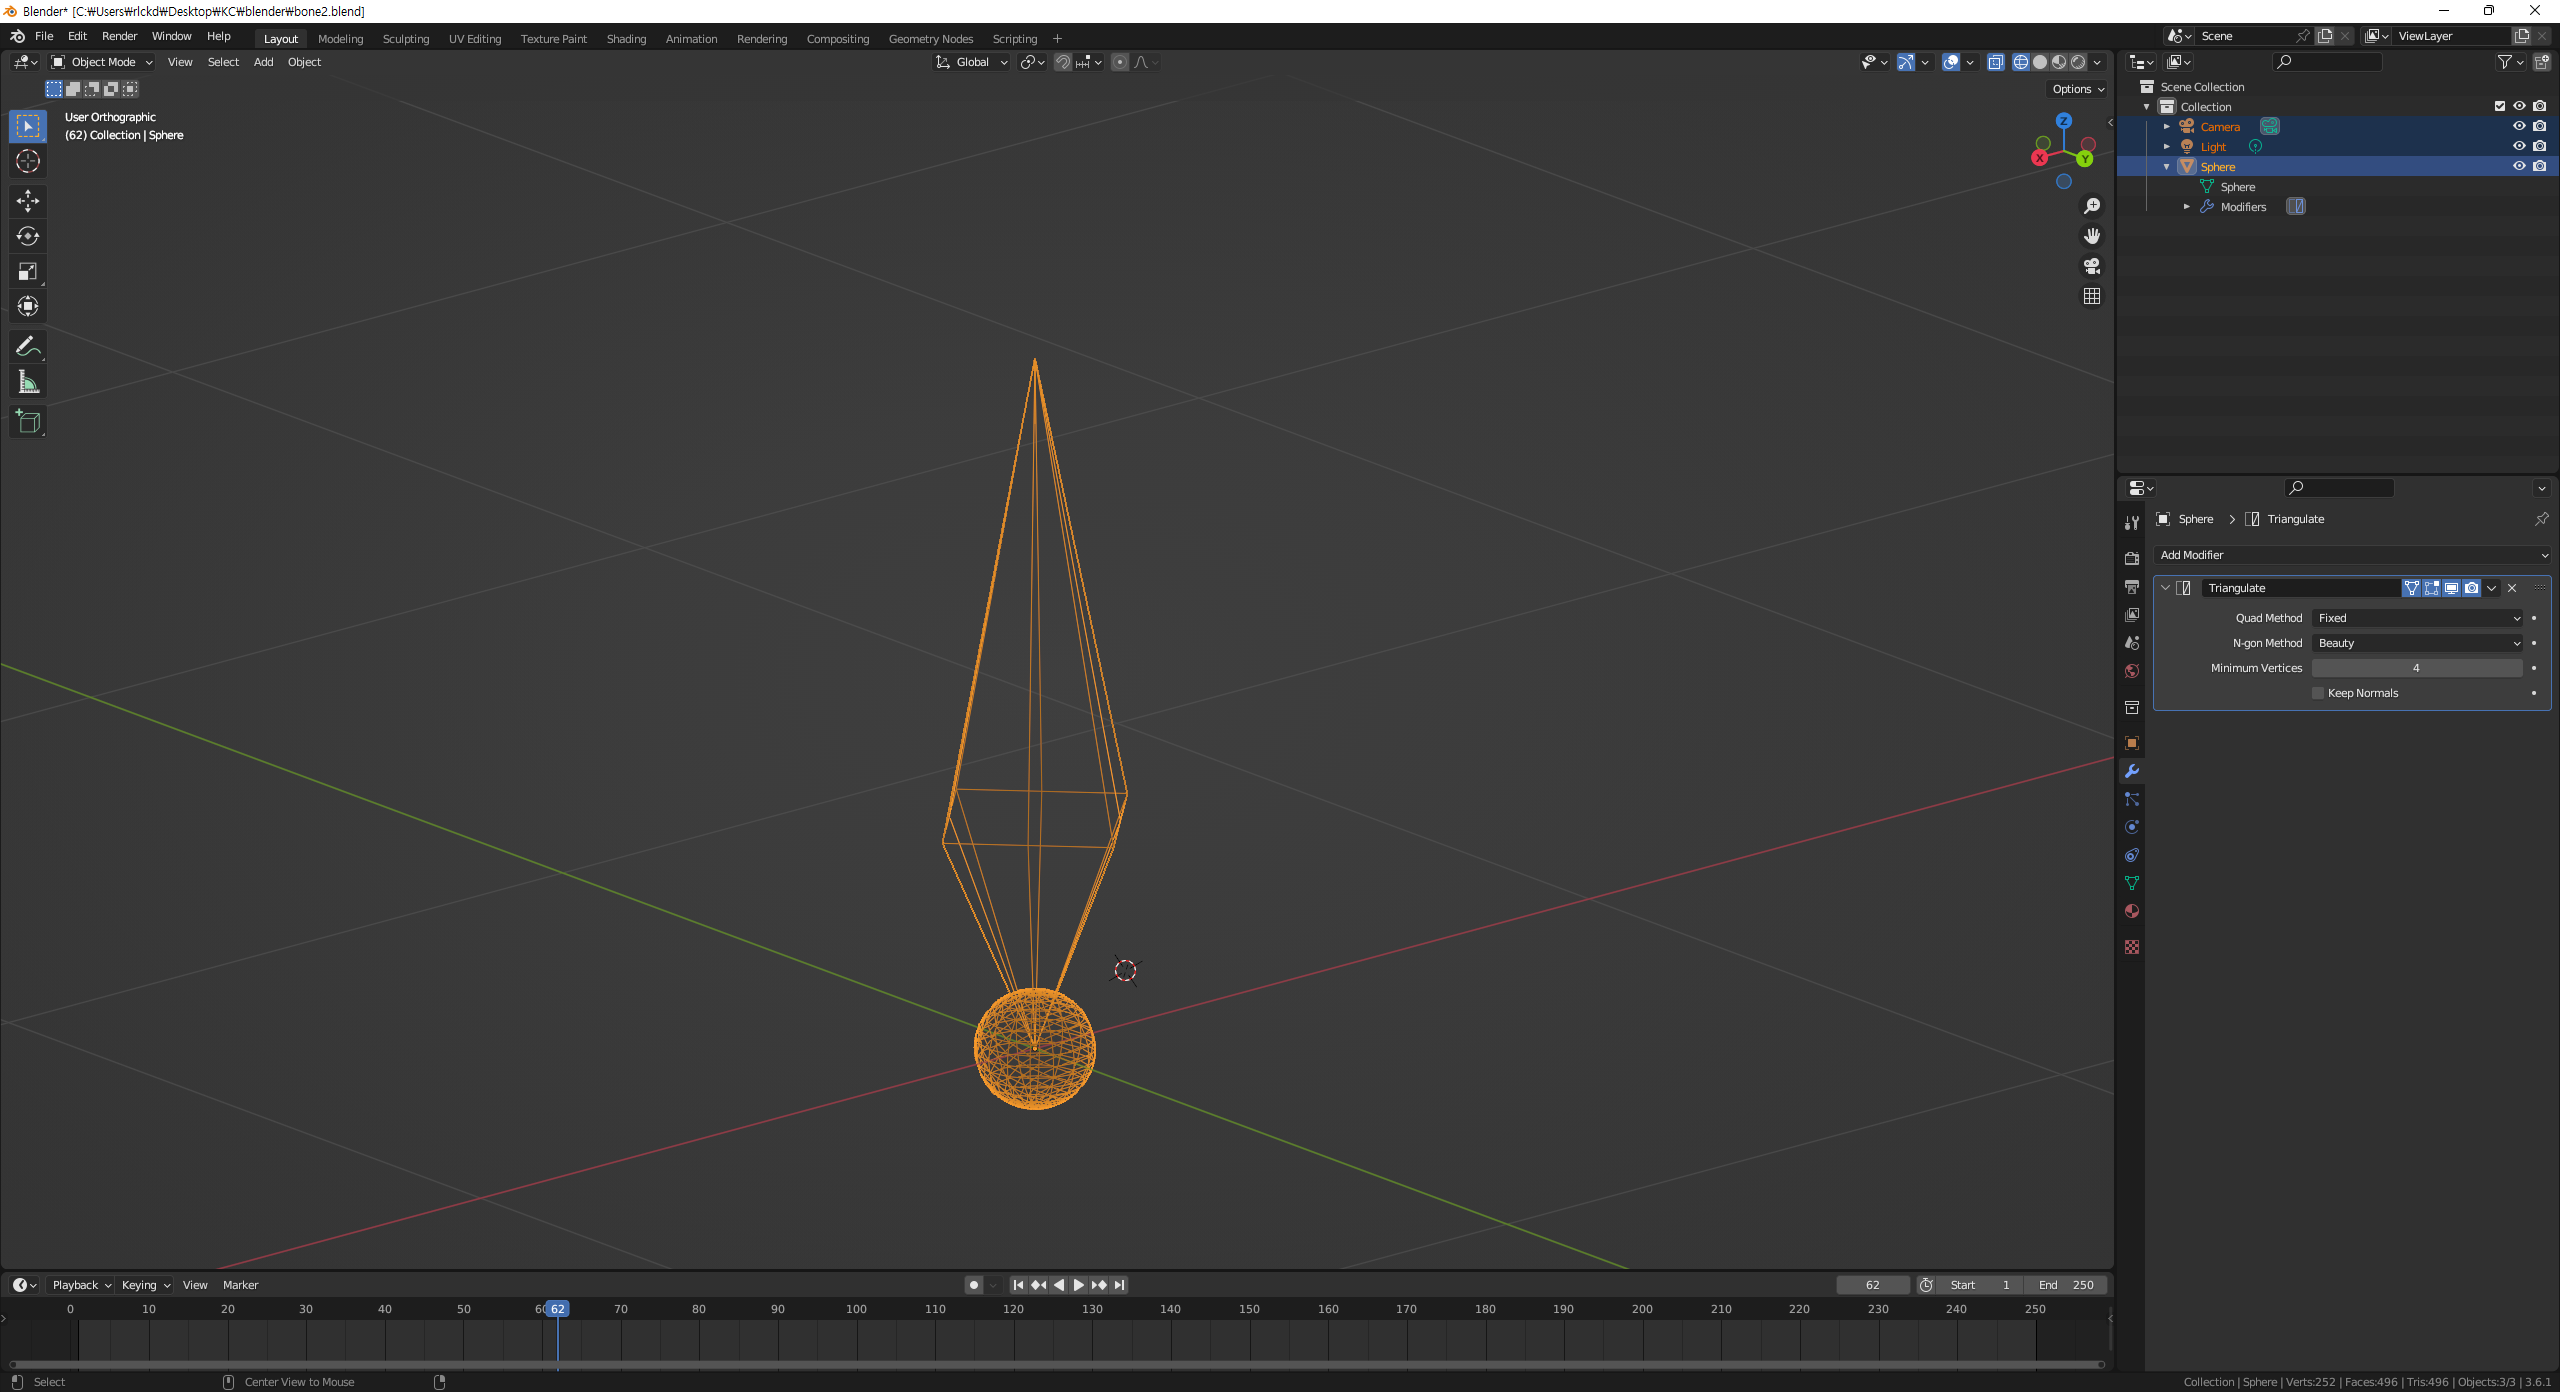
Task: Exclude Collection from view layer checkbox
Action: 2500,106
